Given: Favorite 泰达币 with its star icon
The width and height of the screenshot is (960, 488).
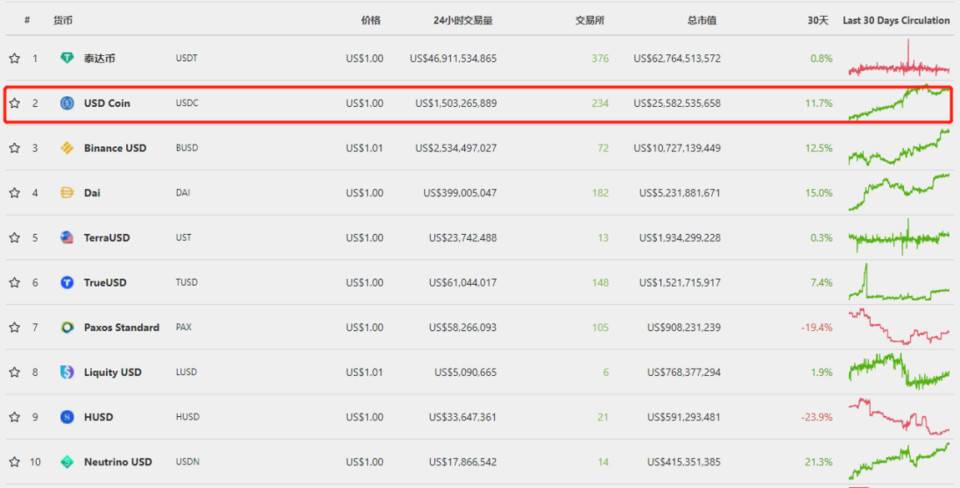Looking at the screenshot, I should [15, 58].
